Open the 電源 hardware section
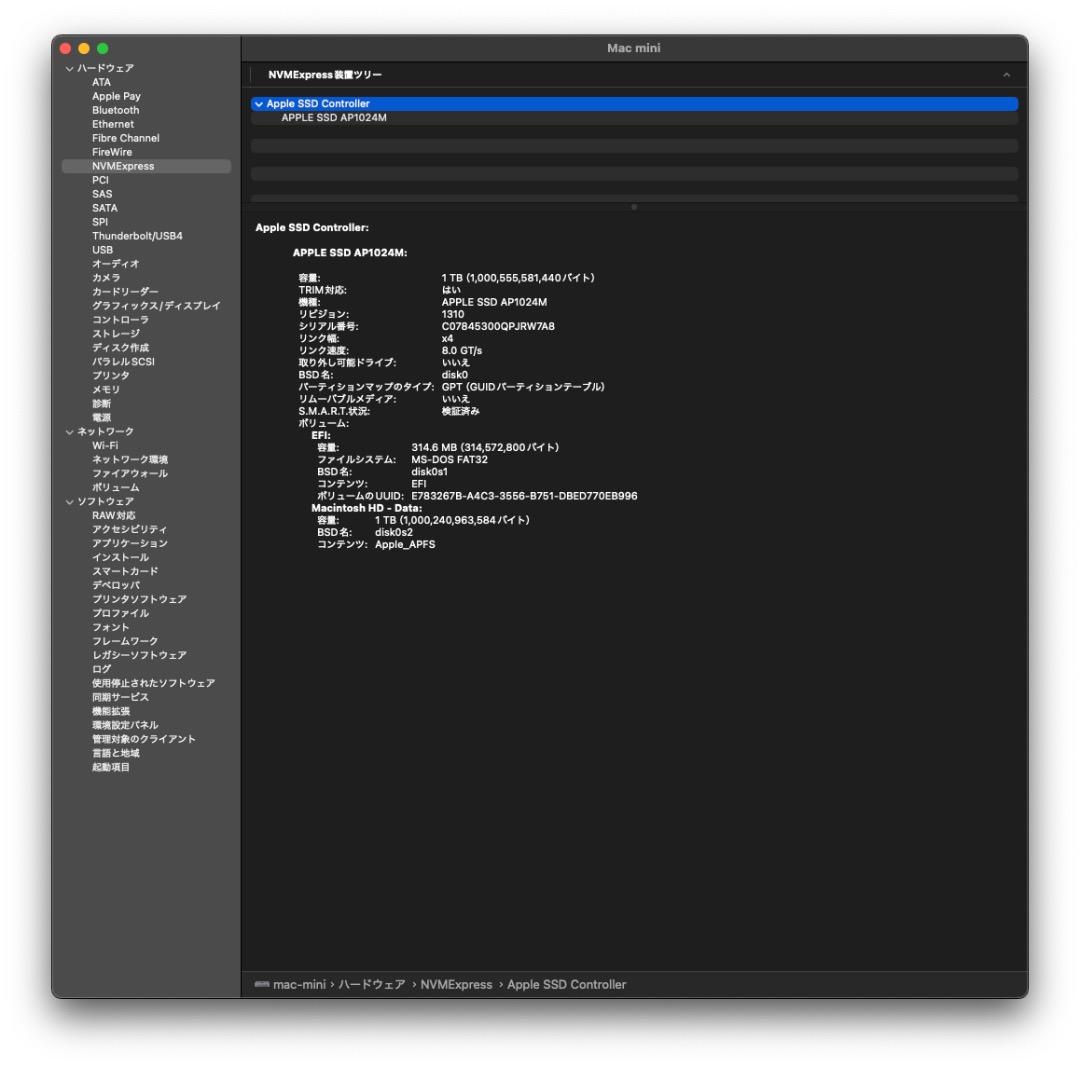The image size is (1080, 1067). coord(102,417)
